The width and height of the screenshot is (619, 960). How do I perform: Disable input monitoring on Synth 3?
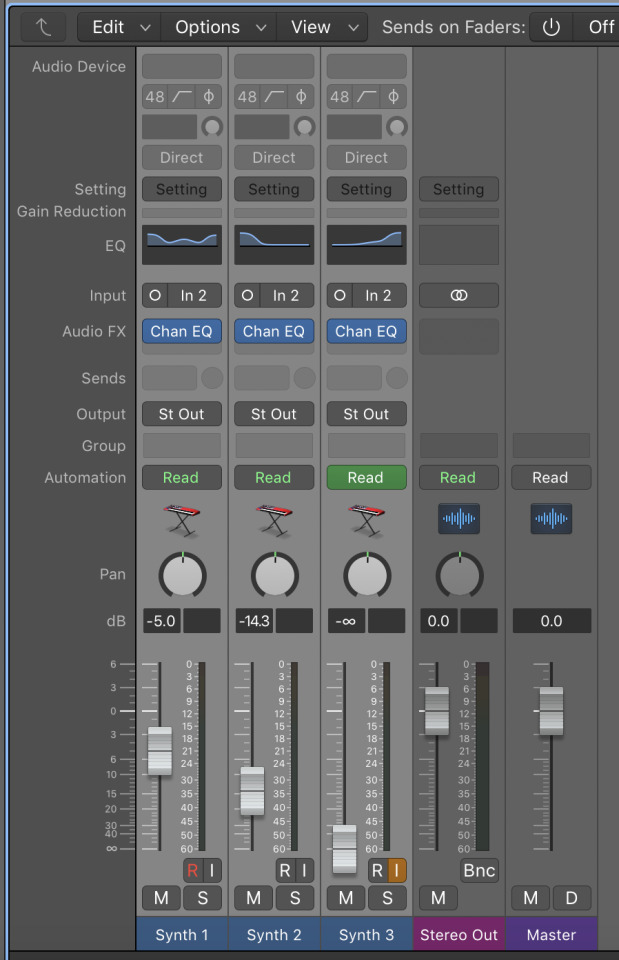(397, 870)
